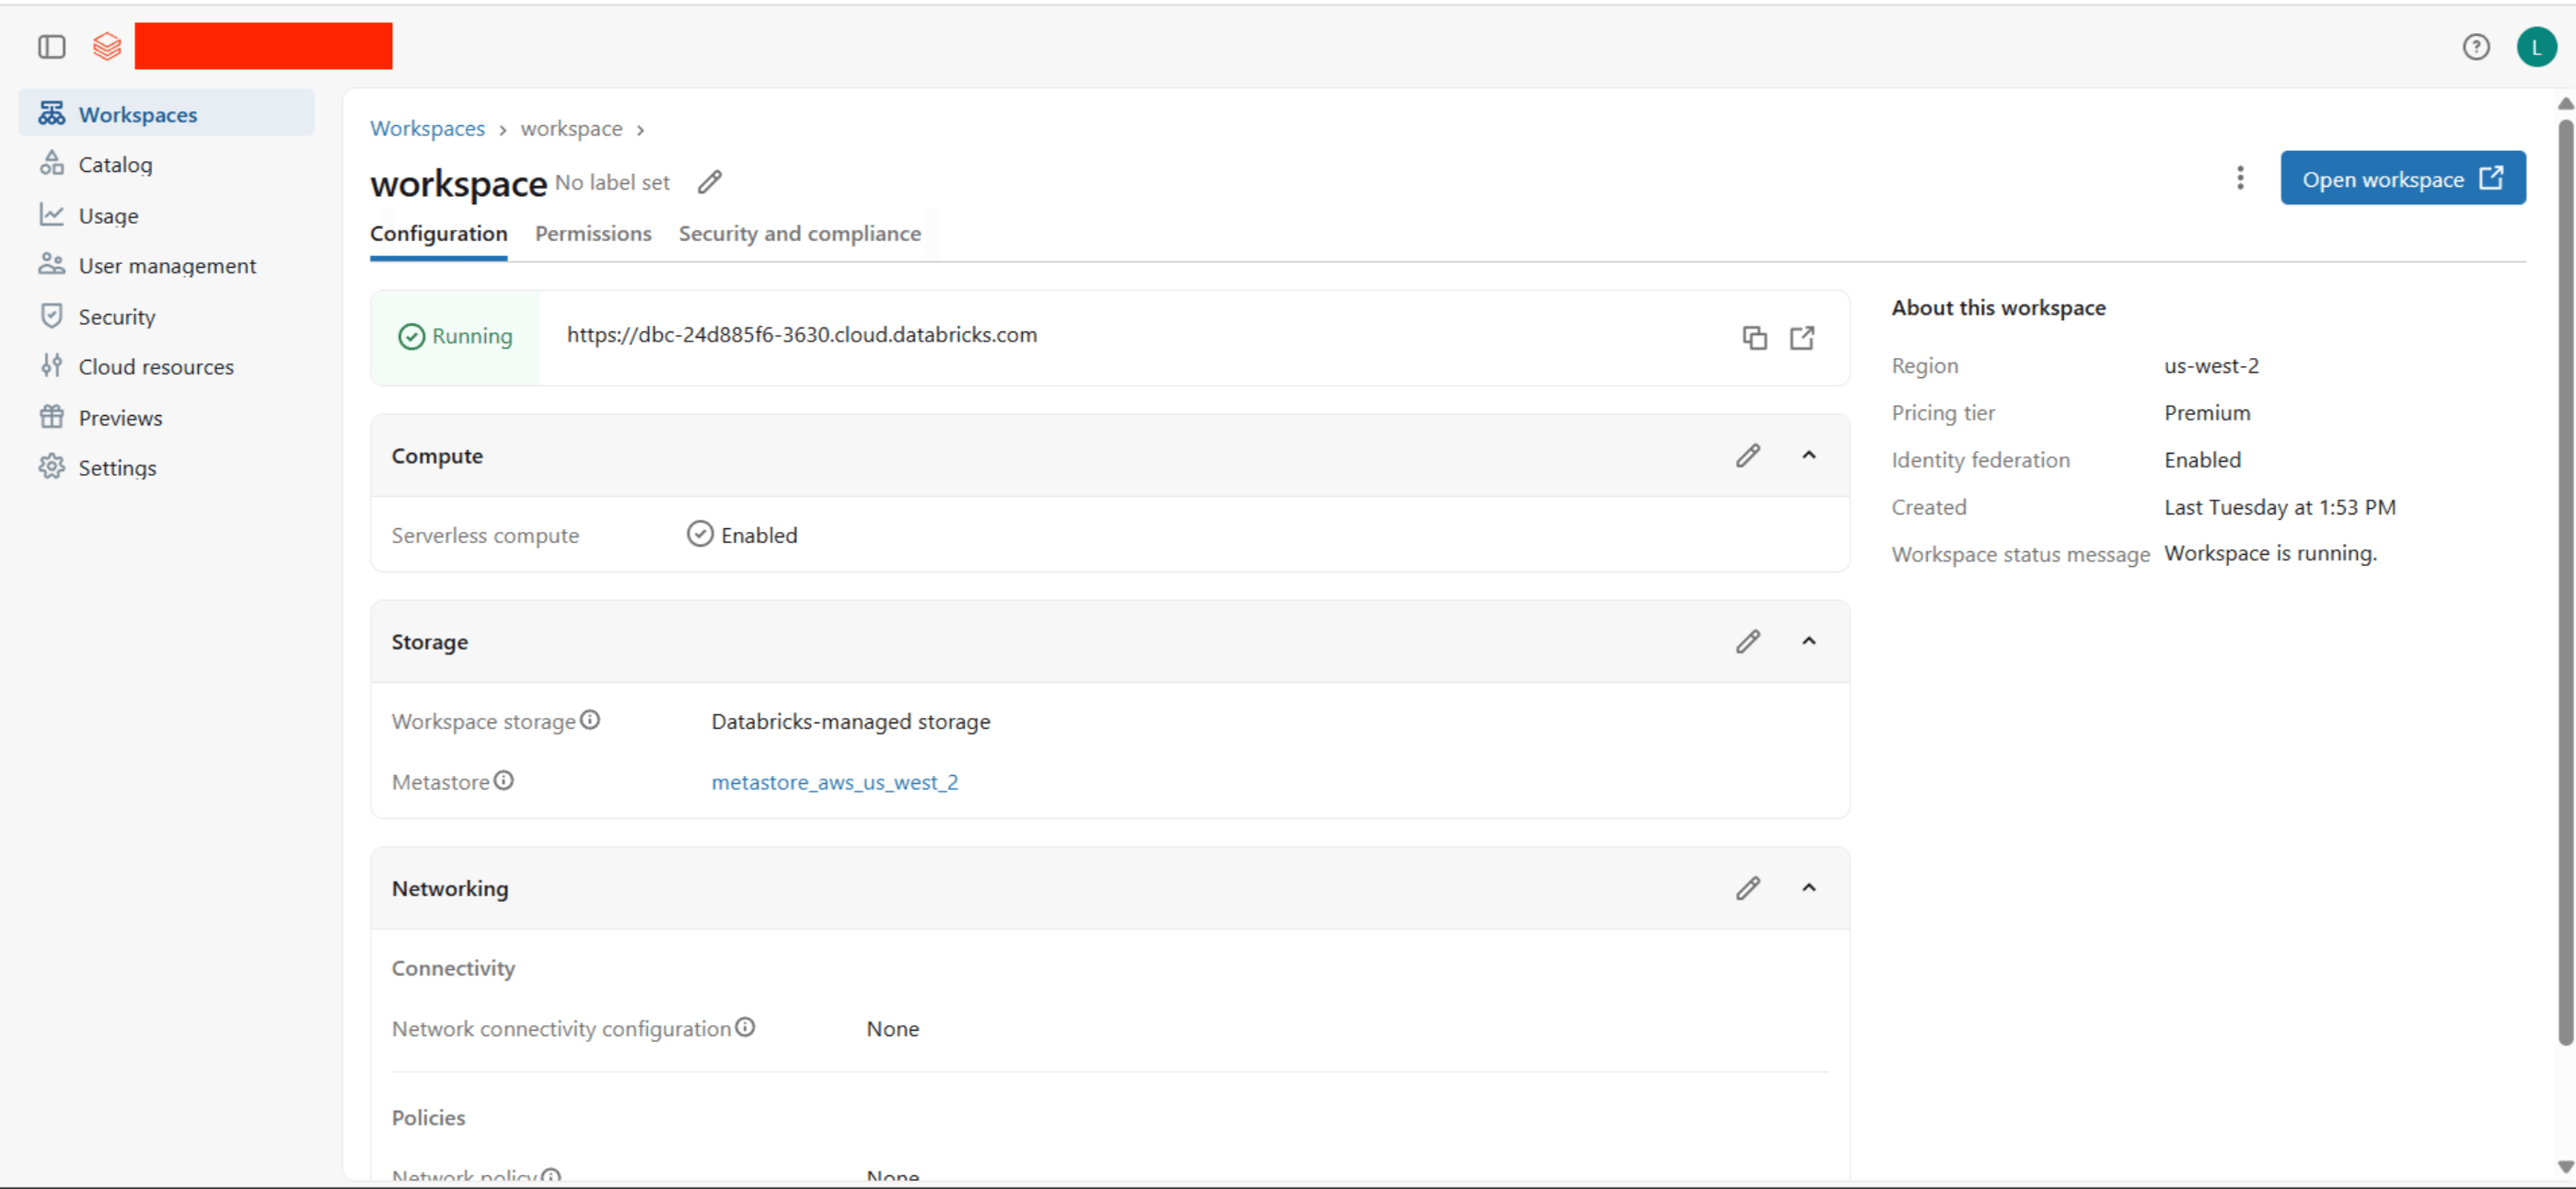Screen dimensions: 2576x1189
Task: Click the scrollbar down arrow
Action: pyautogui.click(x=2565, y=1166)
